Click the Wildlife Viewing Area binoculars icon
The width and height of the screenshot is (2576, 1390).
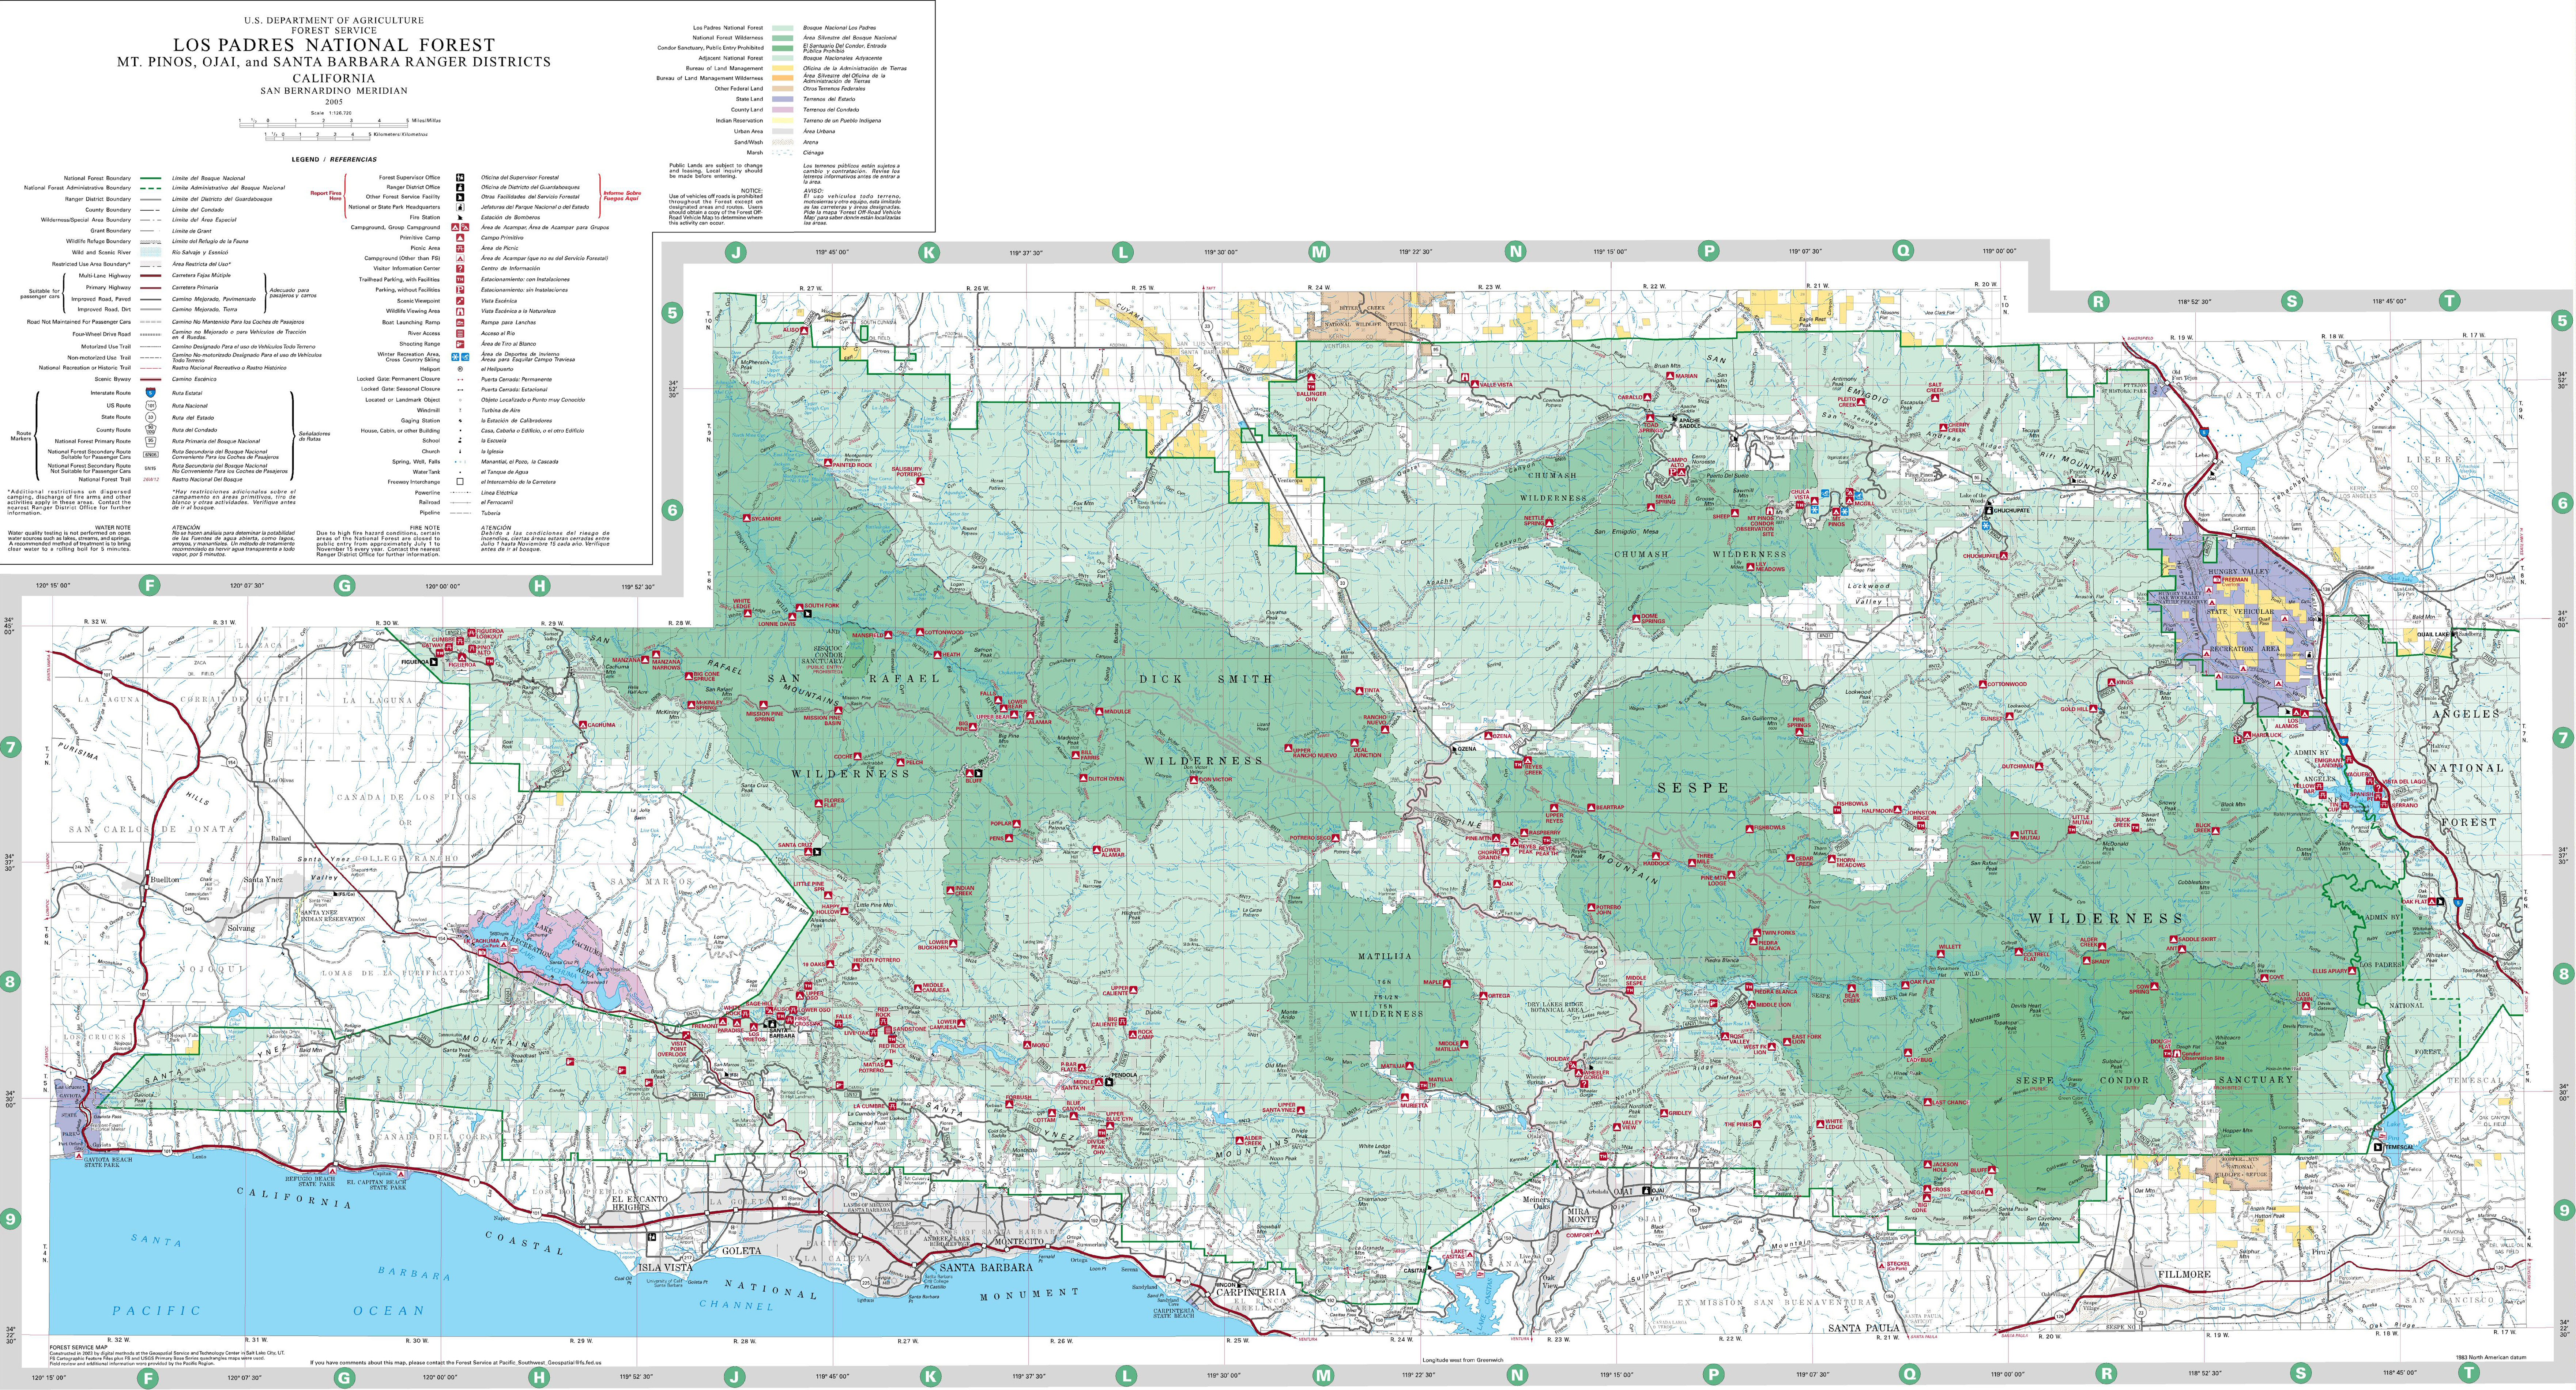tap(460, 312)
